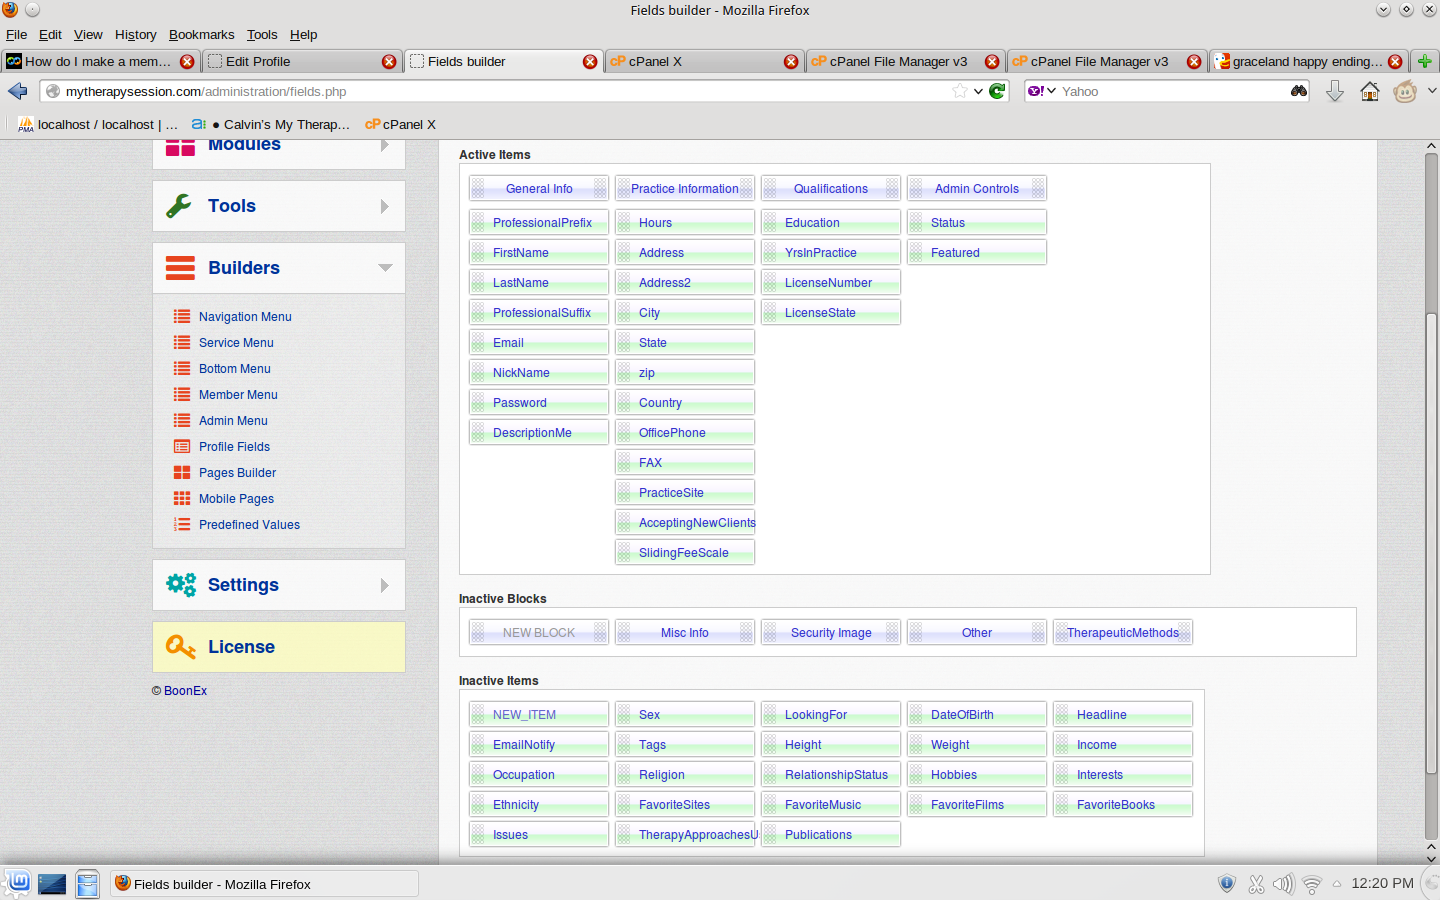Viewport: 1440px width, 900px height.
Task: Reload the page with refresh icon
Action: click(997, 91)
